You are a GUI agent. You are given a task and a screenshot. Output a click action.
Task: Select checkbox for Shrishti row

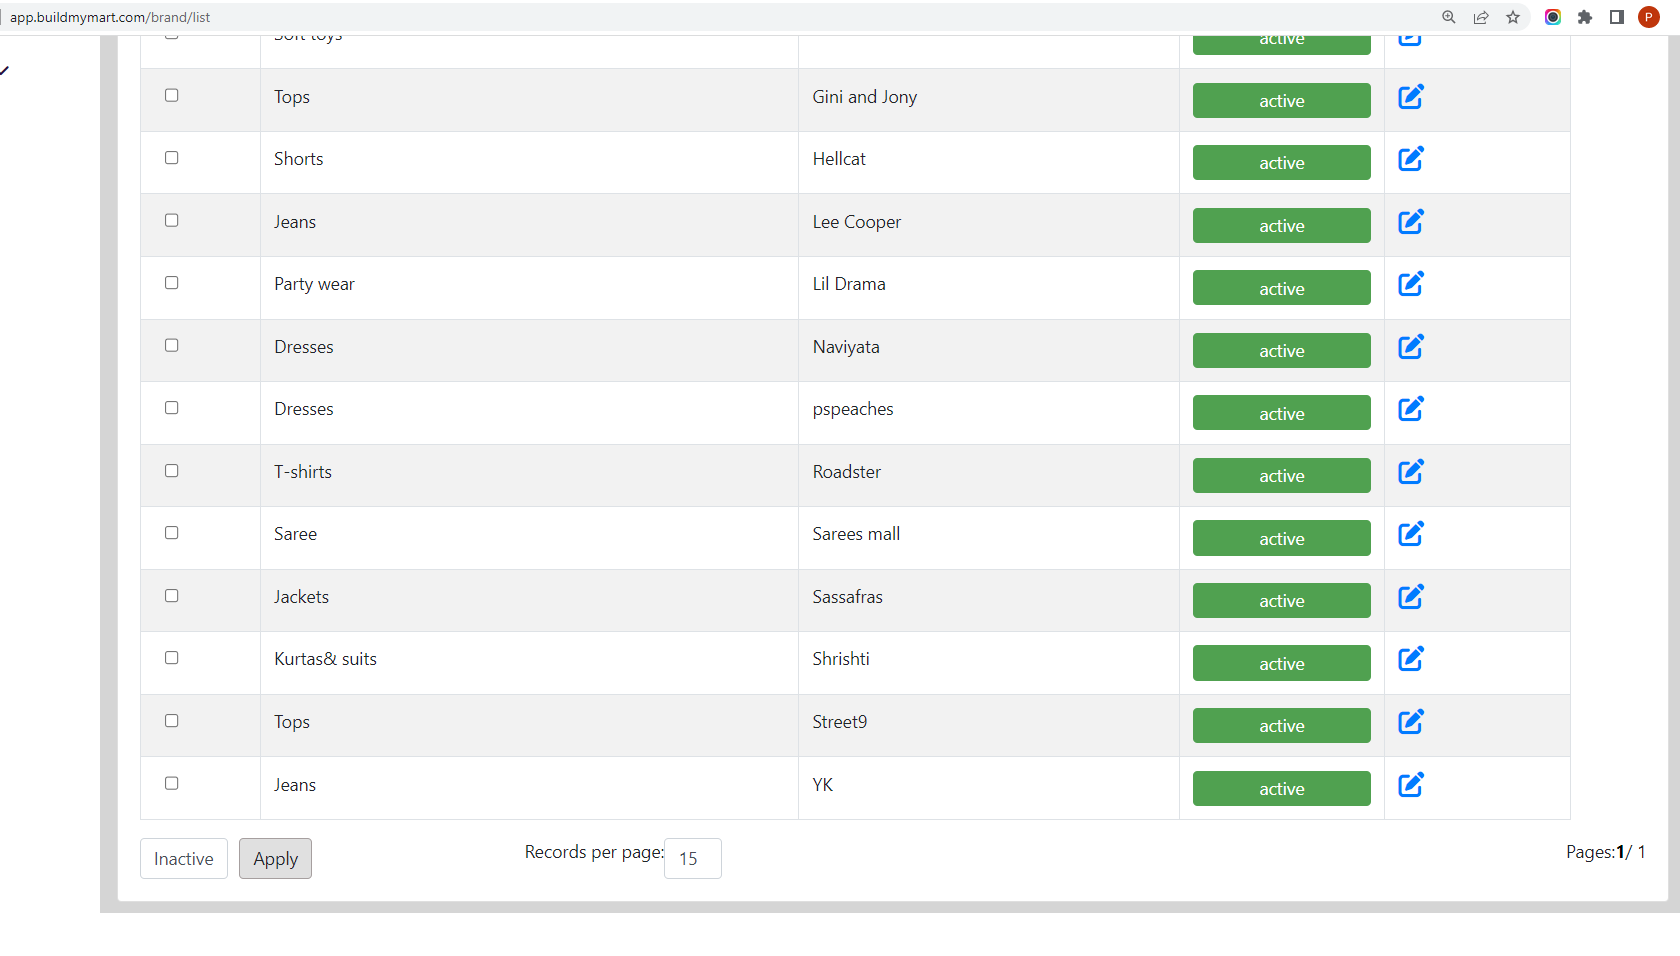click(172, 658)
